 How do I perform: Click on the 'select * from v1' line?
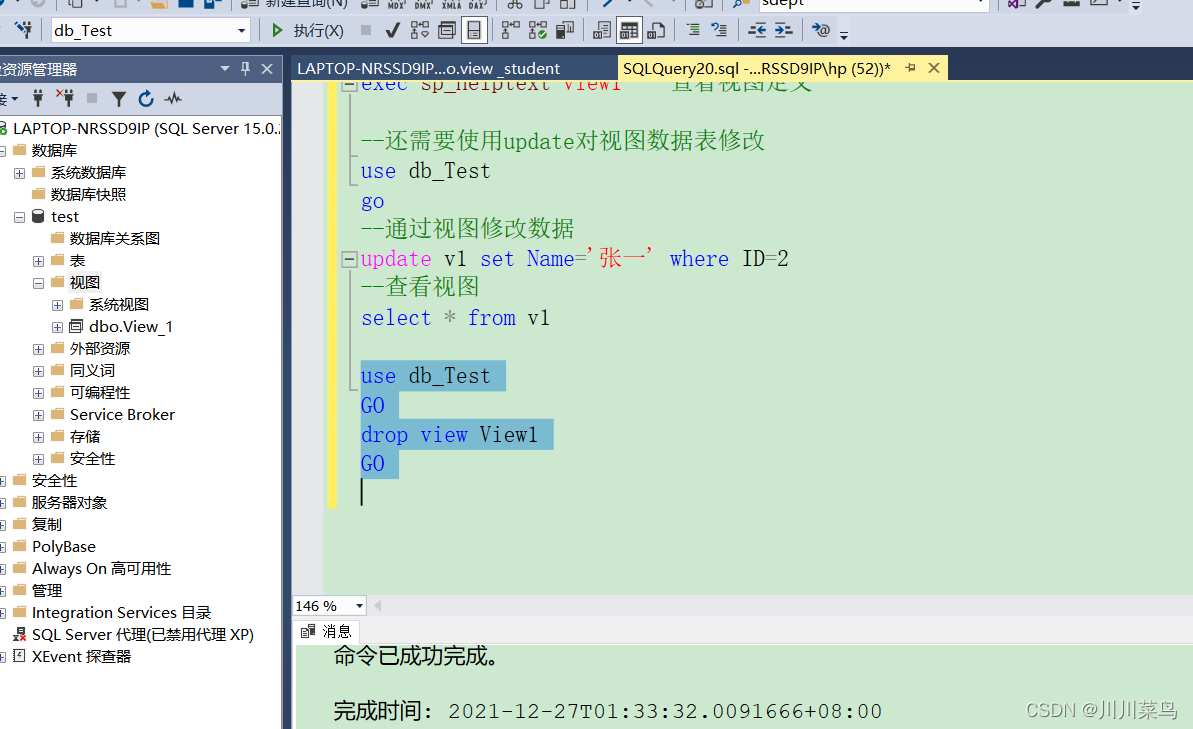[x=455, y=318]
